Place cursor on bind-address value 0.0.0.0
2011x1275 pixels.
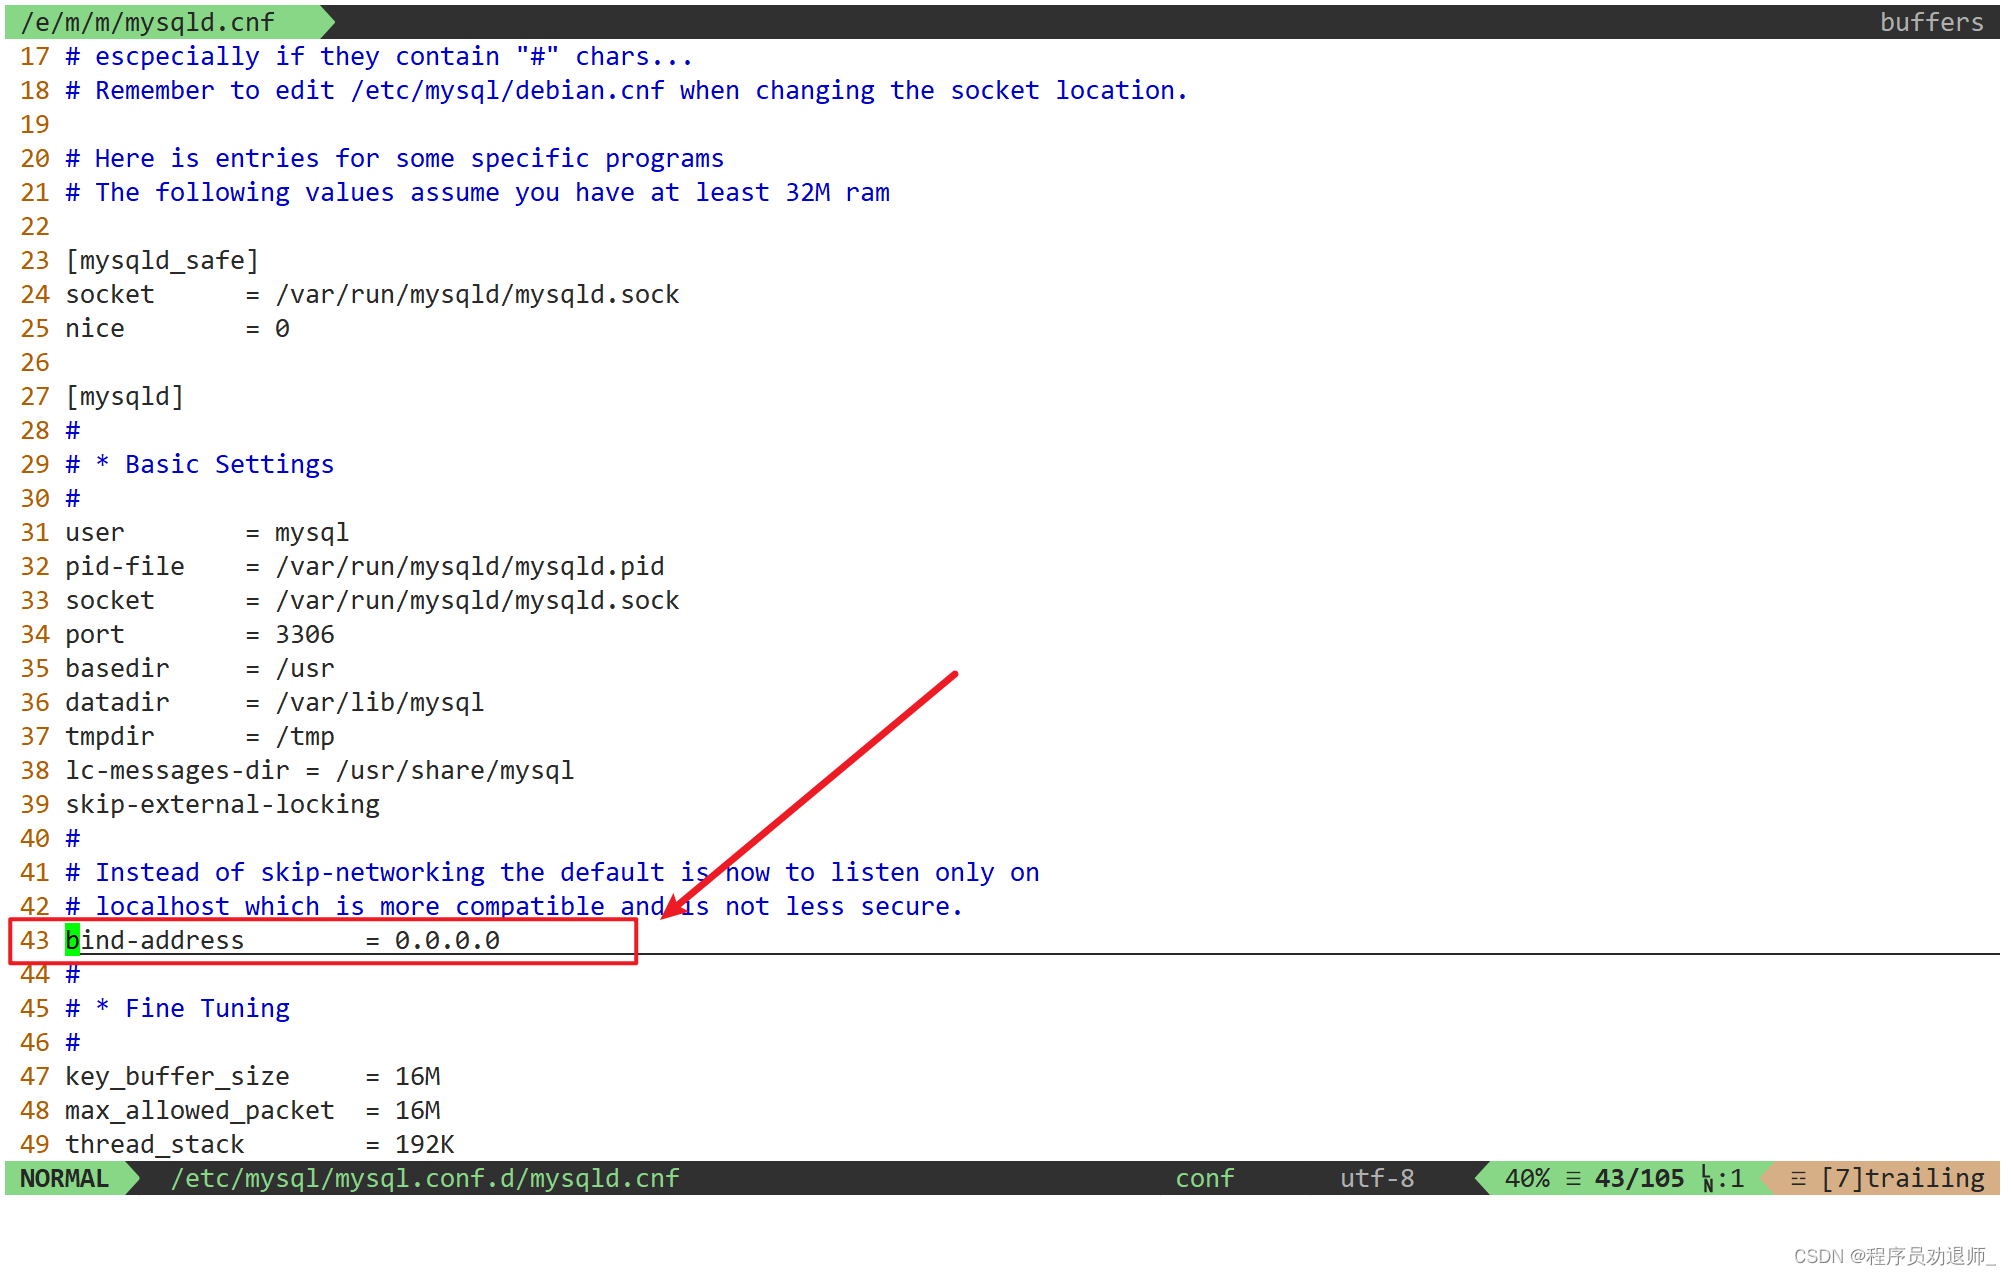[x=447, y=940]
